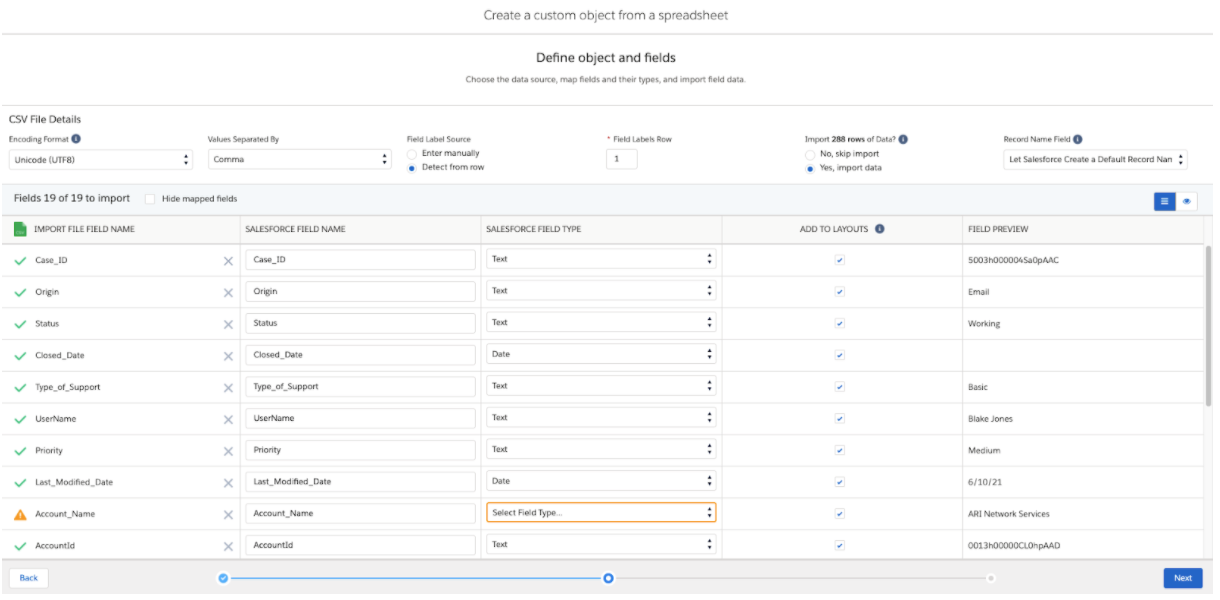Uncheck Add to Layouts for Origin row
Viewport: 1220px width, 600px height.
839,292
